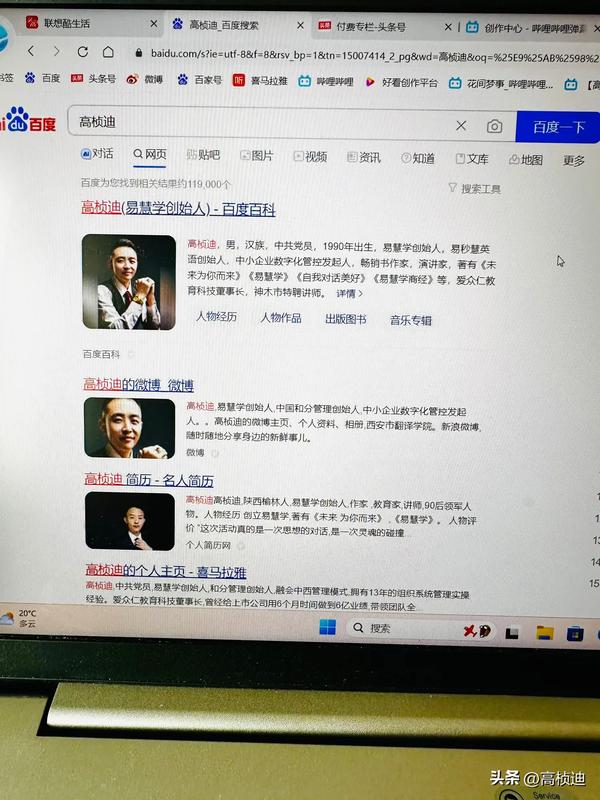Viewport: 600px width, 800px height.
Task: Click Task View icon on taskbar
Action: pos(512,633)
